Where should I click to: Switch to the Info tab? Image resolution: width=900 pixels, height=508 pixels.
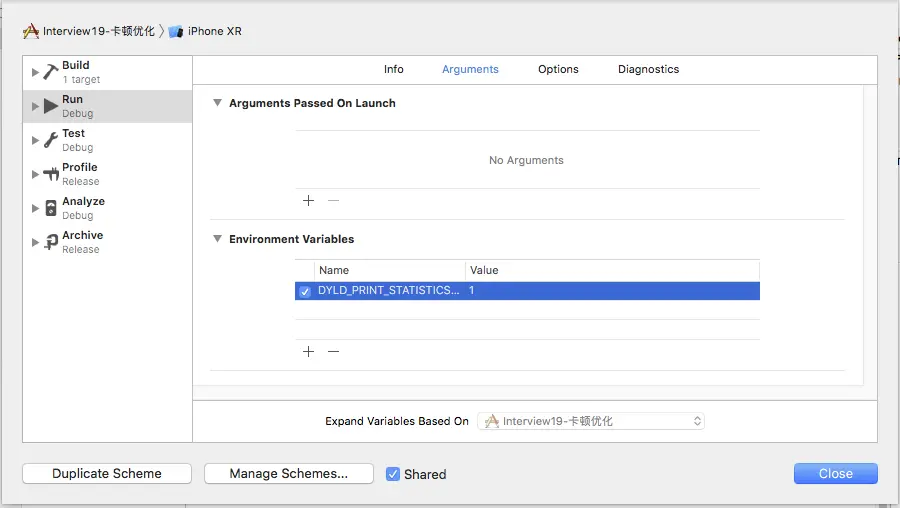394,69
